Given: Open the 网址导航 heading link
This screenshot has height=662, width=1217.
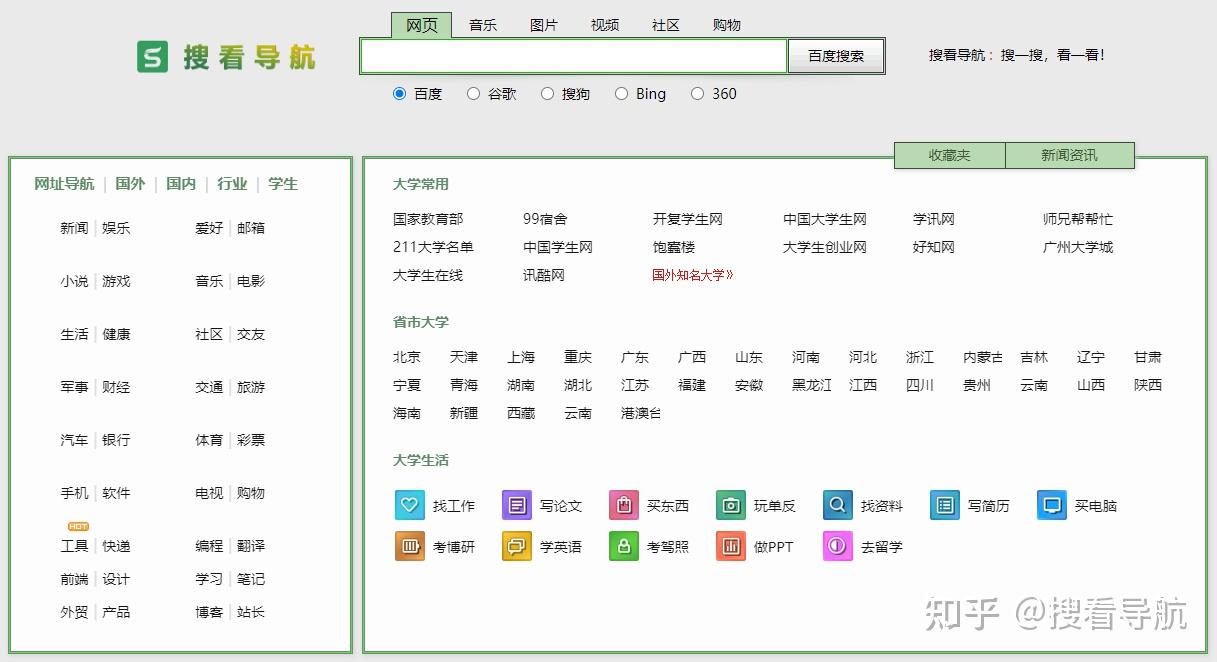Looking at the screenshot, I should click(64, 184).
